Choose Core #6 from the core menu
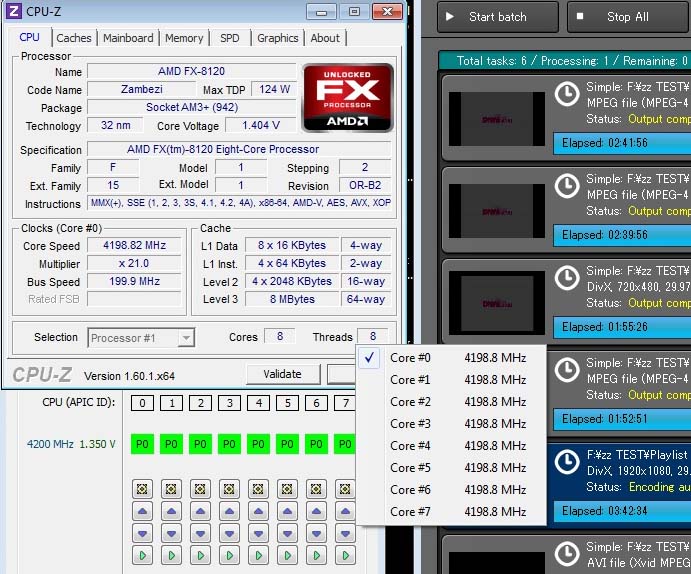This screenshot has height=574, width=691. tap(451, 490)
